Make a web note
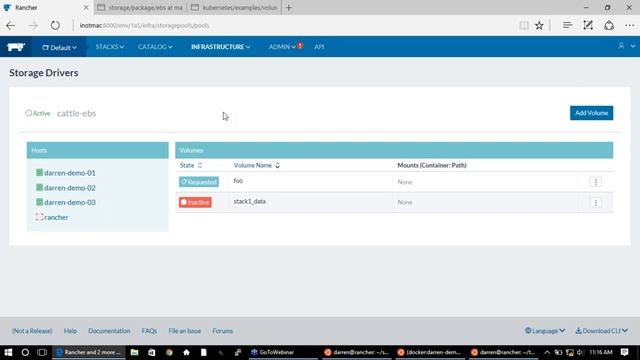This screenshot has height=360, width=640. [x=588, y=25]
